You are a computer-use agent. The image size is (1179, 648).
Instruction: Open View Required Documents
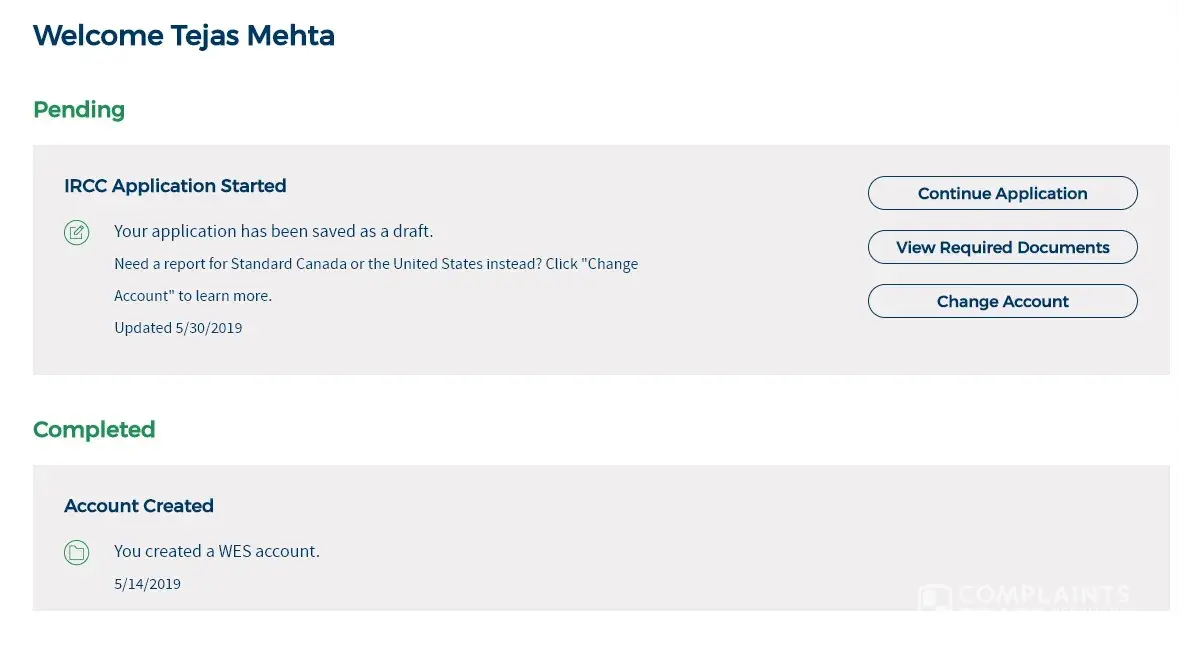pyautogui.click(x=1002, y=248)
